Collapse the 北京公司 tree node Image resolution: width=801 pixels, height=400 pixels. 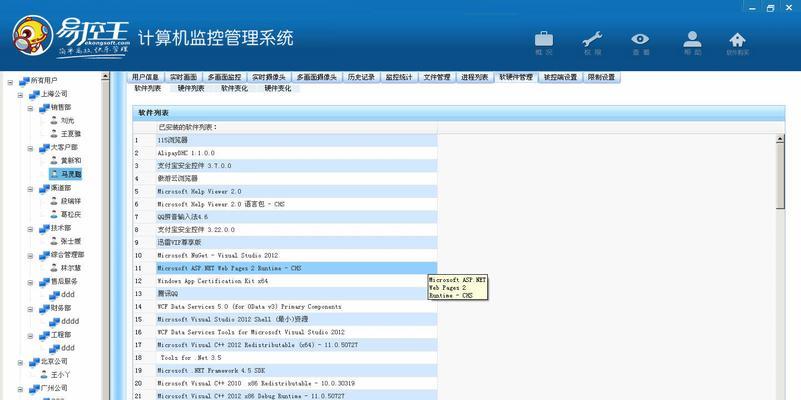[20, 362]
